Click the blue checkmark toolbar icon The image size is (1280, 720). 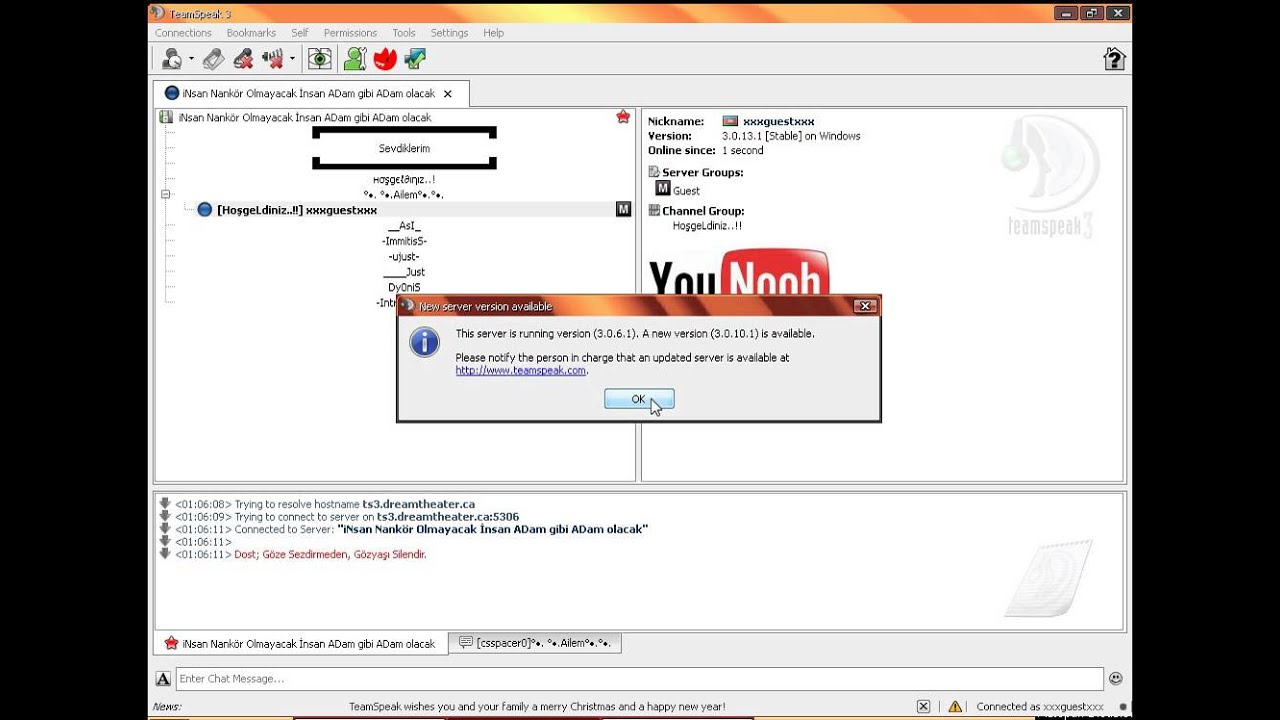pyautogui.click(x=415, y=59)
